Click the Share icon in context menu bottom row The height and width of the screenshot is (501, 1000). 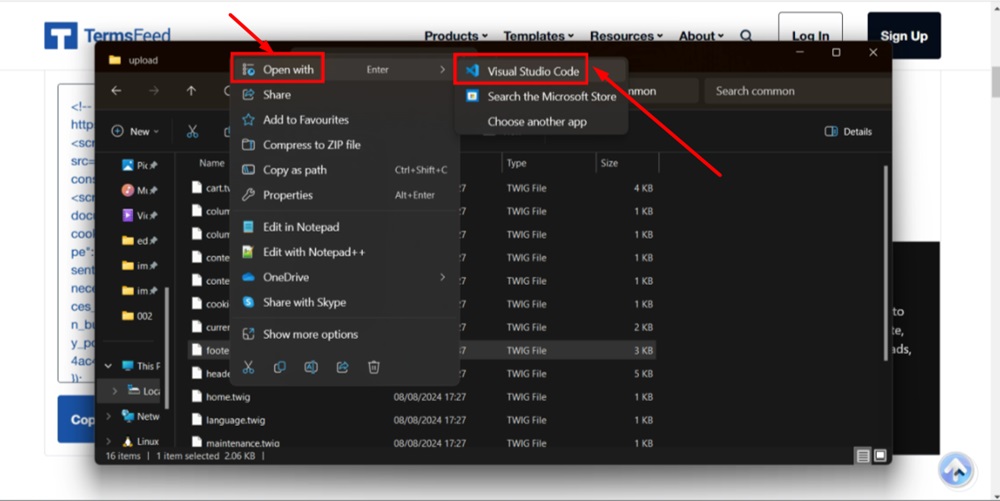pyautogui.click(x=342, y=367)
